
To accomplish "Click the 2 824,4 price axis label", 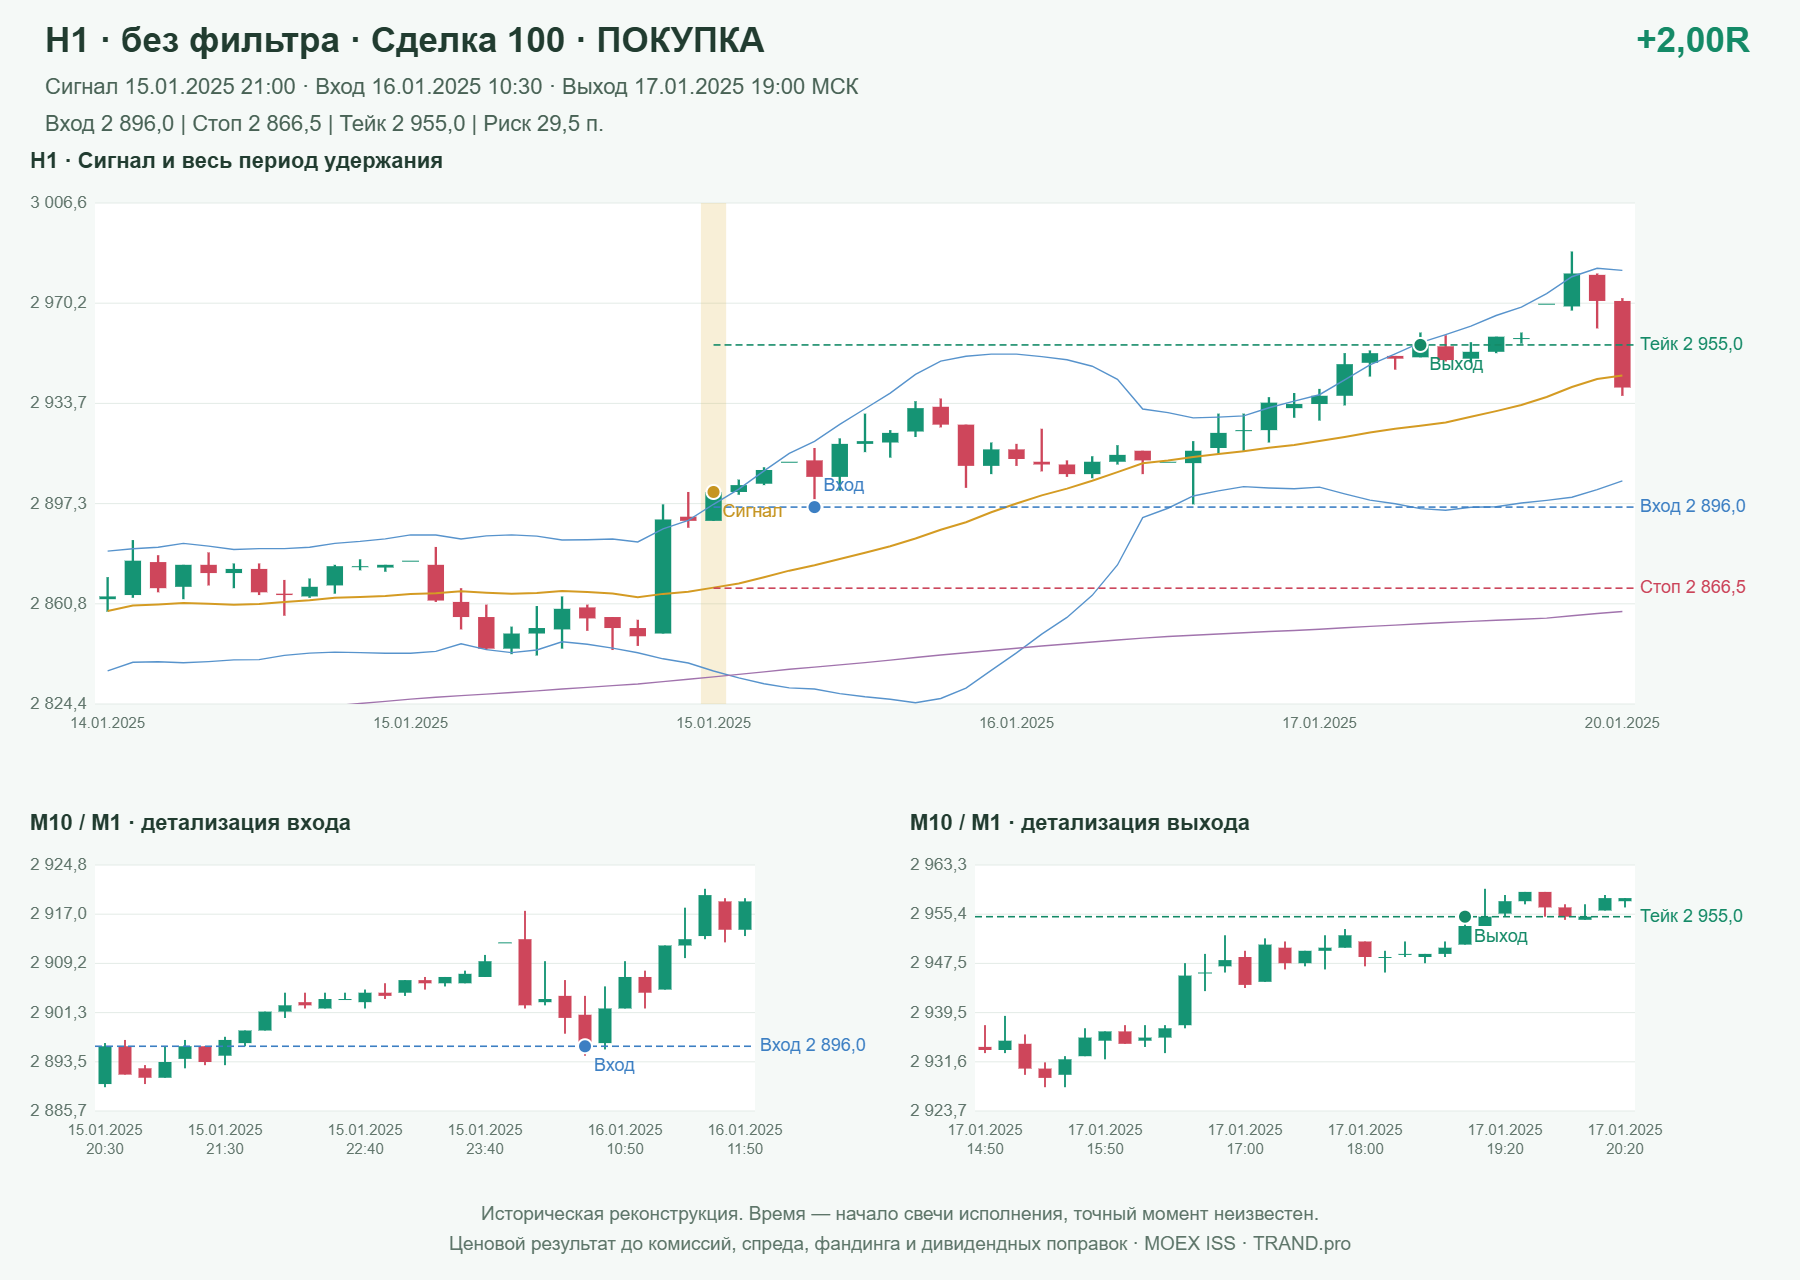I will 58,704.
